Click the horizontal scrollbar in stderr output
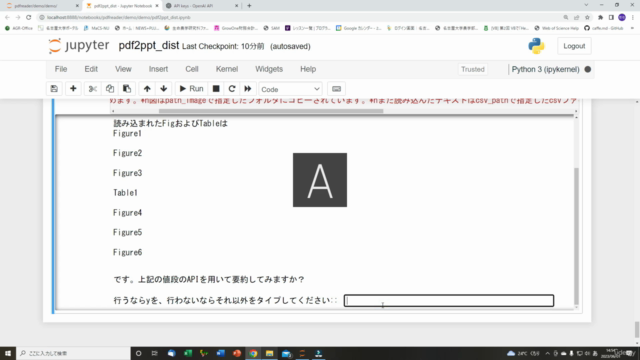This screenshot has width=640, height=360. click(271, 111)
